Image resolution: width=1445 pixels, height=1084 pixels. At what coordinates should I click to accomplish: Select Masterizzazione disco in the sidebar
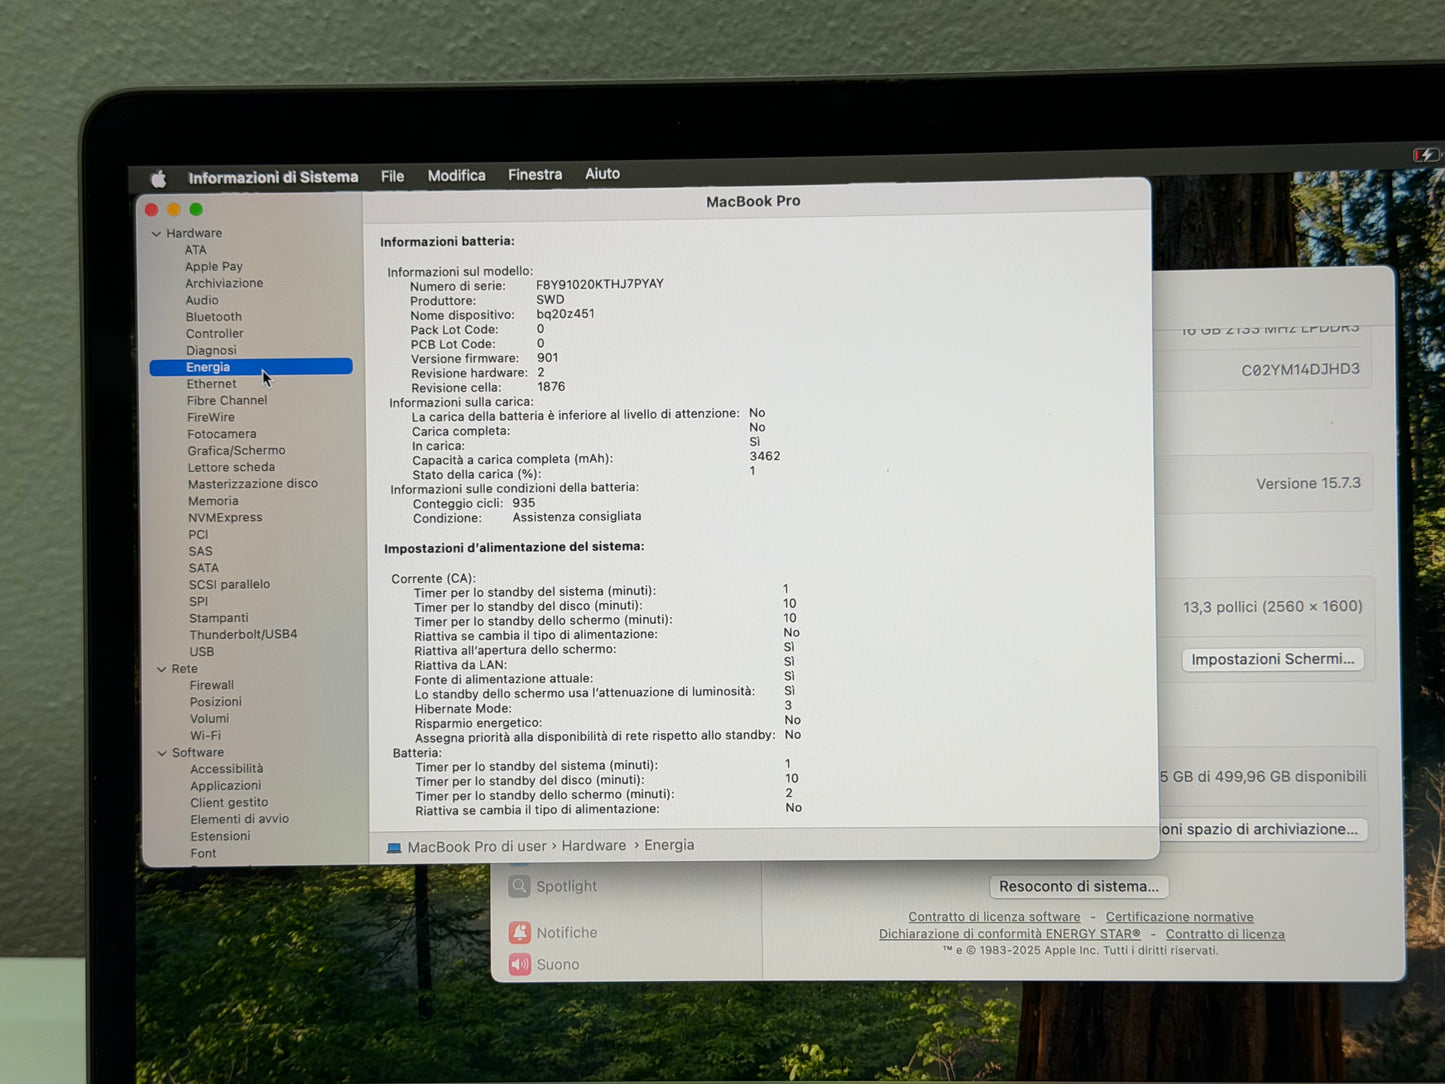[x=253, y=484]
